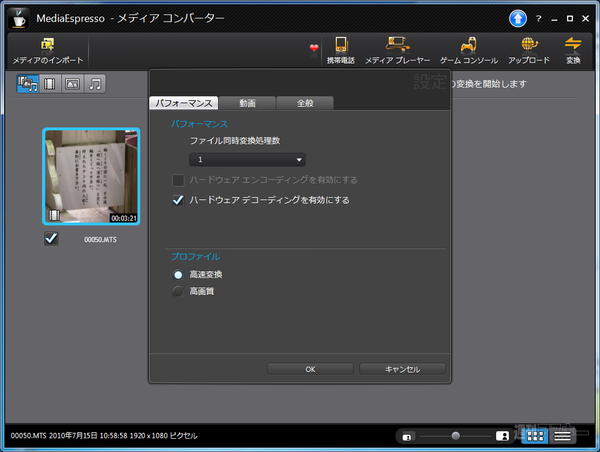This screenshot has height=452, width=600.
Task: Switch to thumbnail grid view
Action: (x=535, y=436)
